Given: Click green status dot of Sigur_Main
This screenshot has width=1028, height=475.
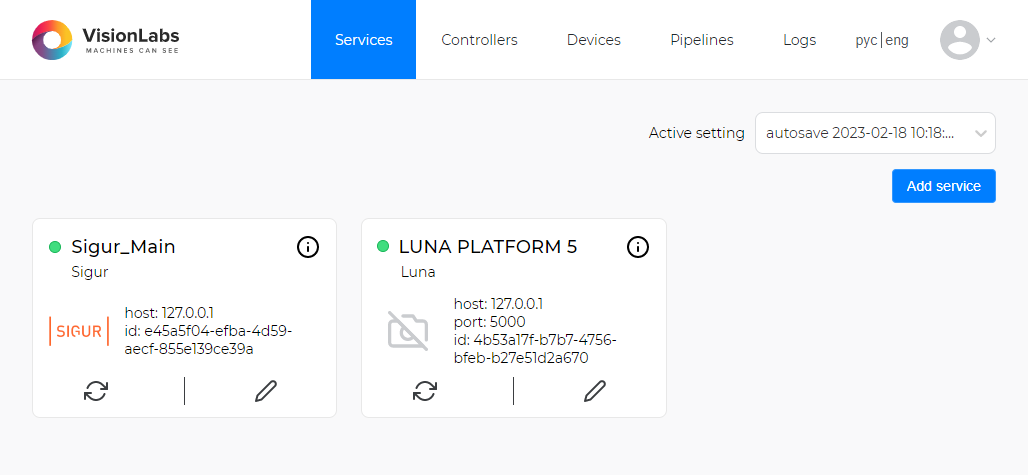Looking at the screenshot, I should click(x=55, y=247).
